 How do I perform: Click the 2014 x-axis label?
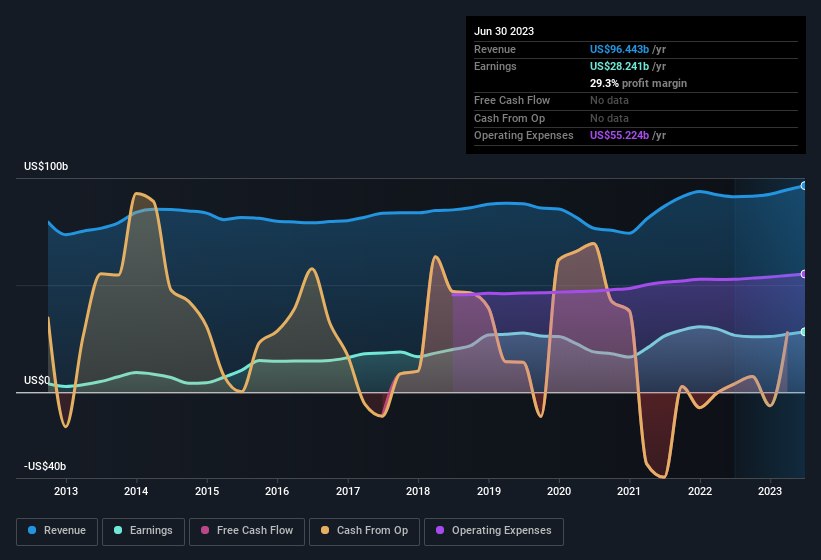[136, 491]
